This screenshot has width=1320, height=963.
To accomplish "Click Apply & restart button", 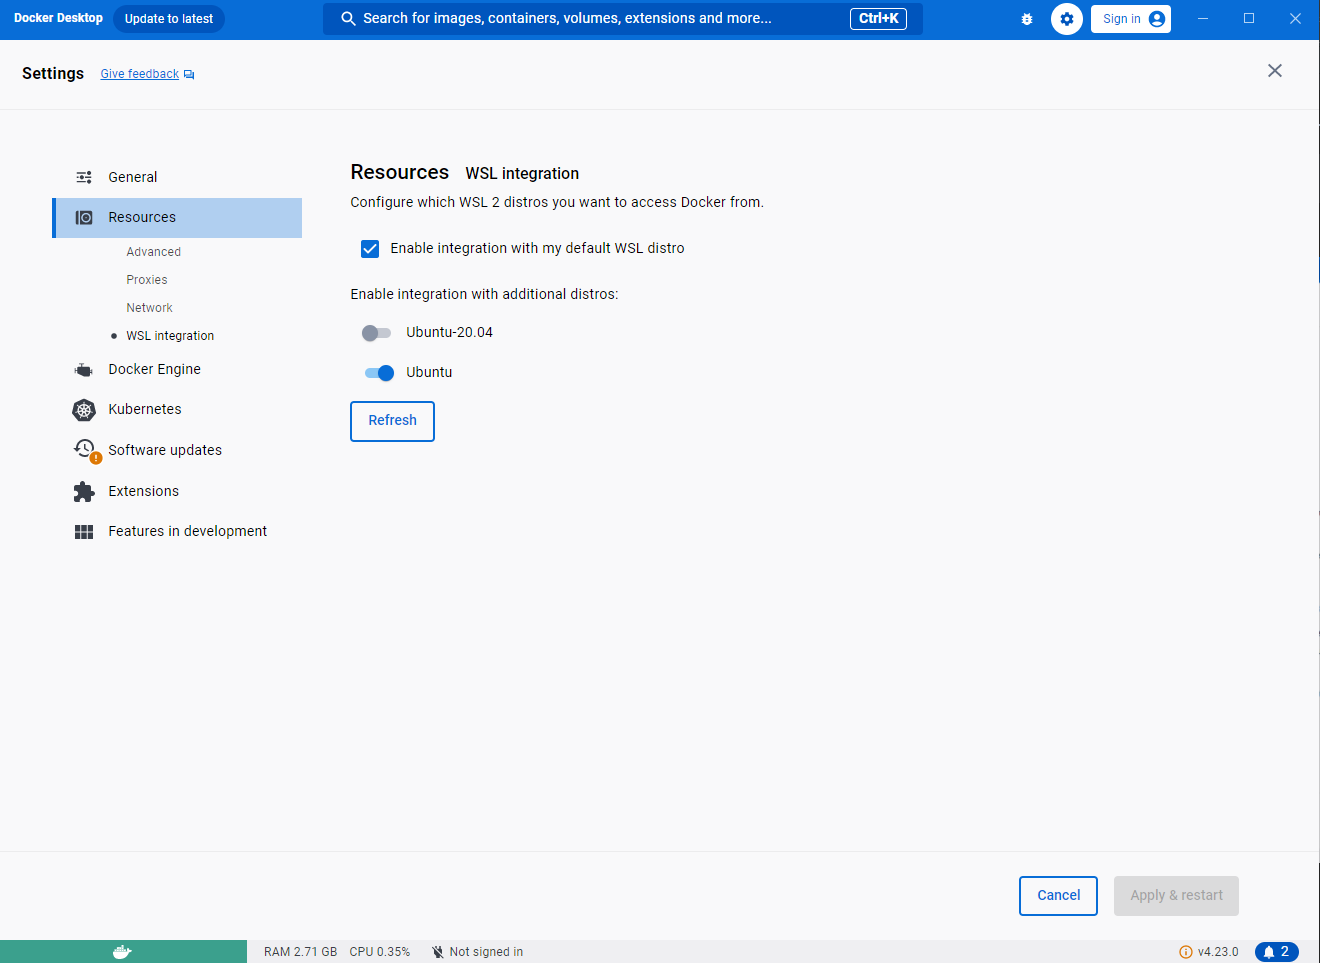I will point(1176,896).
